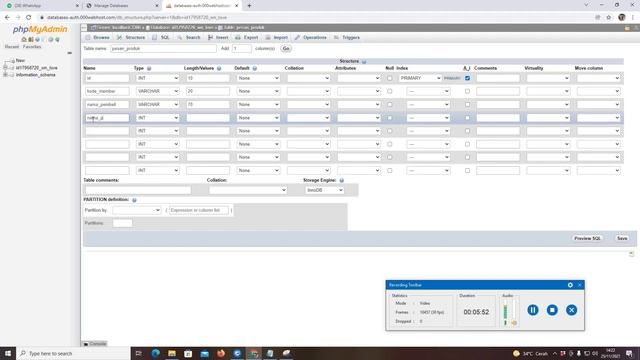
Task: Click the Table name input field
Action: [x=163, y=49]
